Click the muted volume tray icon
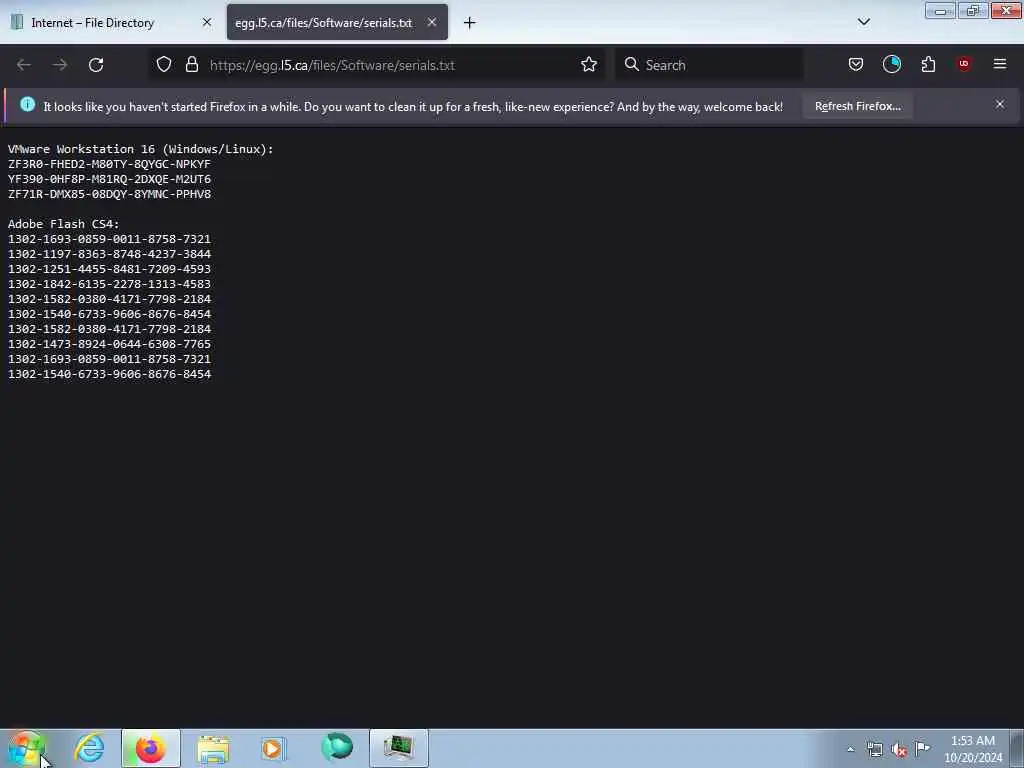1024x768 pixels. coord(899,750)
